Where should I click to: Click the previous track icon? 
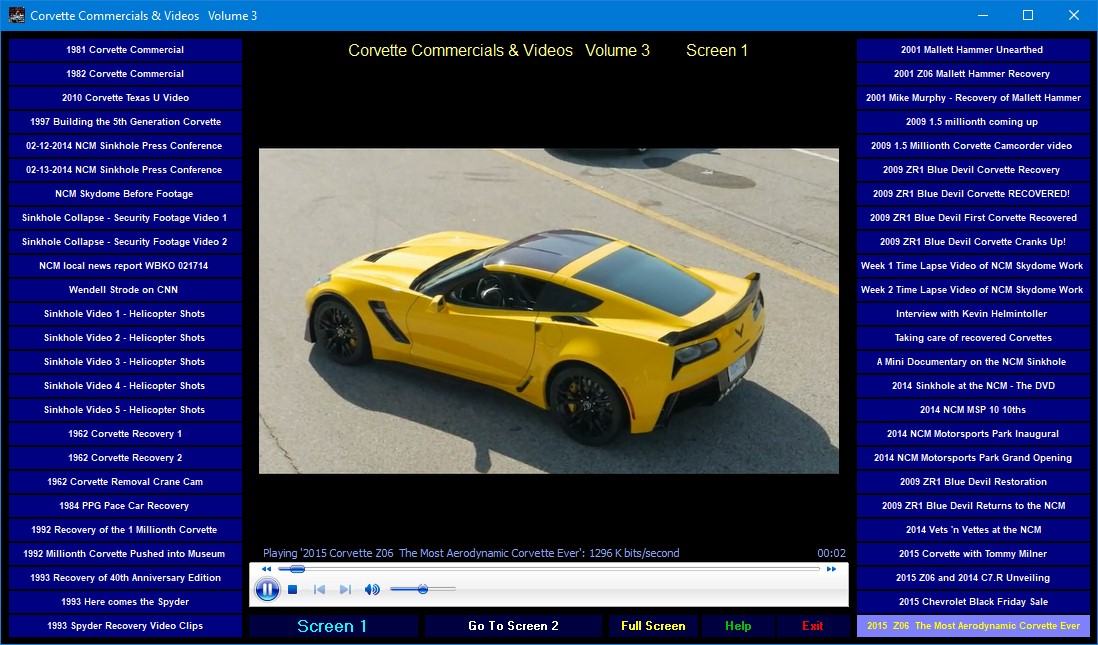(319, 590)
